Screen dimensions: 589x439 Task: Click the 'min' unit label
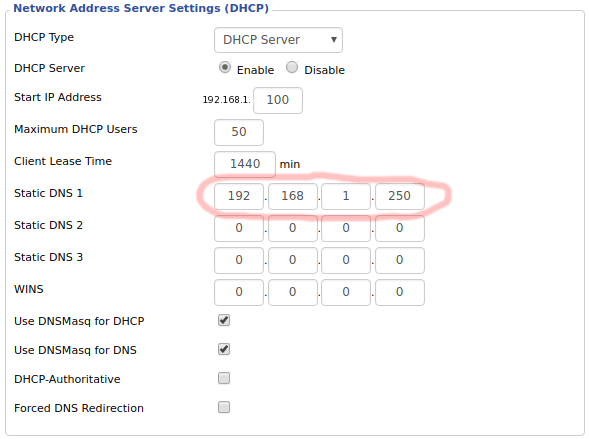pos(290,164)
